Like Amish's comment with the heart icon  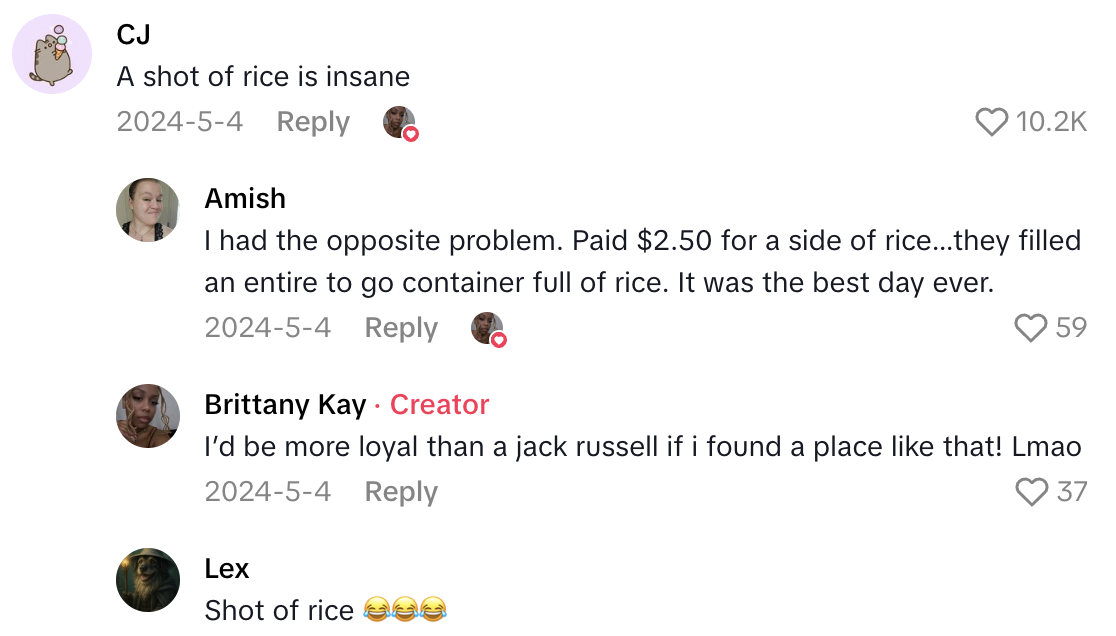1030,327
